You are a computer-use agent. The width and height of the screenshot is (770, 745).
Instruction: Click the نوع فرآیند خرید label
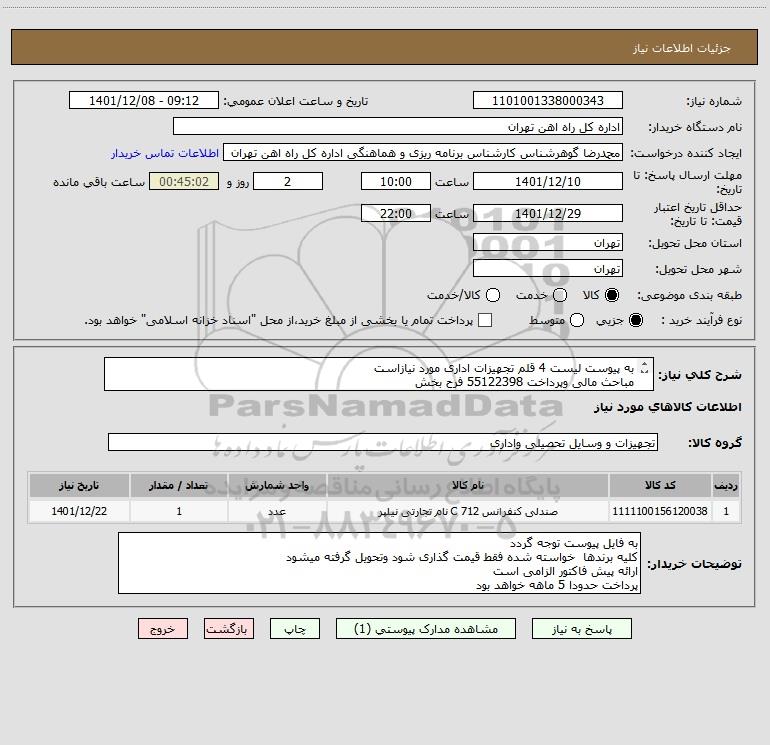tap(701, 320)
